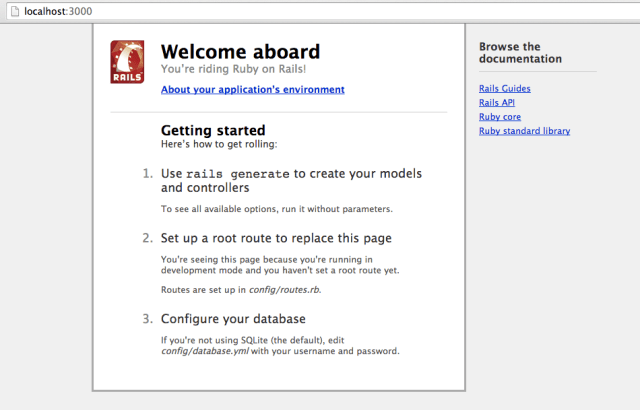The width and height of the screenshot is (640, 410).
Task: Click "You're seeing this page because" paragraph
Action: [280, 265]
